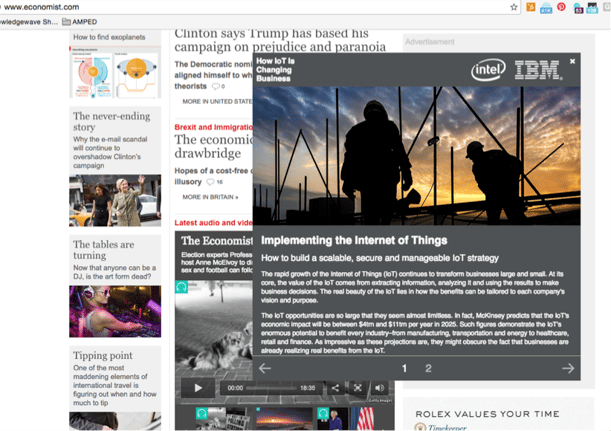Click 'MORE IN BRITAIN' link
Screen dimensions: 611x431
[x=210, y=197]
